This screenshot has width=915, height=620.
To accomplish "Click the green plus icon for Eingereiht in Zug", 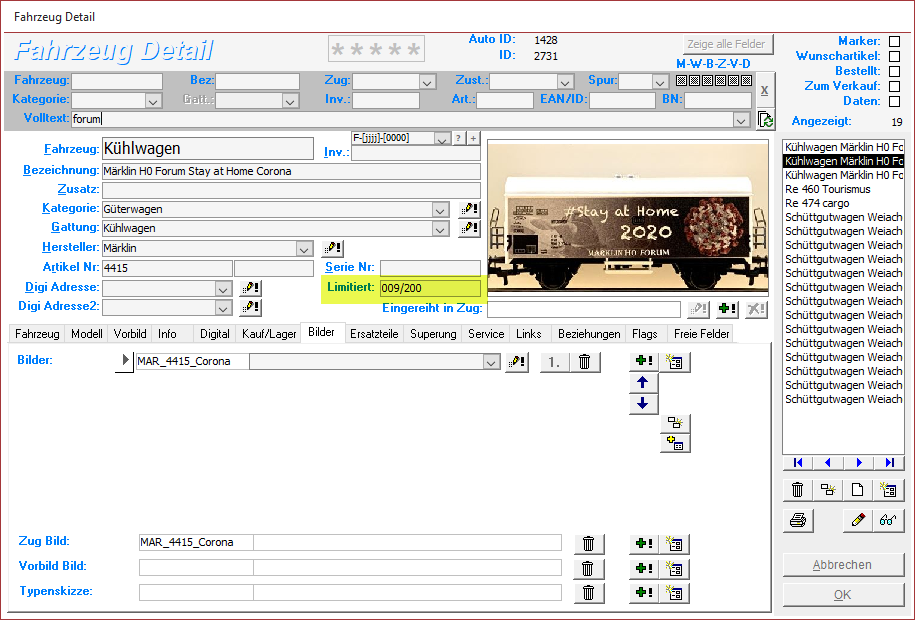I will point(727,309).
